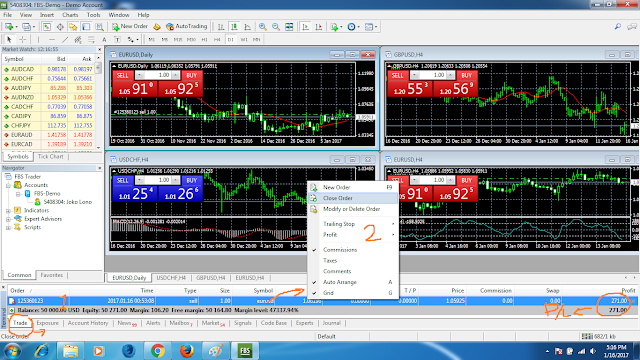
Task: Select the Fibonacci Retracement tool
Action: [91, 40]
